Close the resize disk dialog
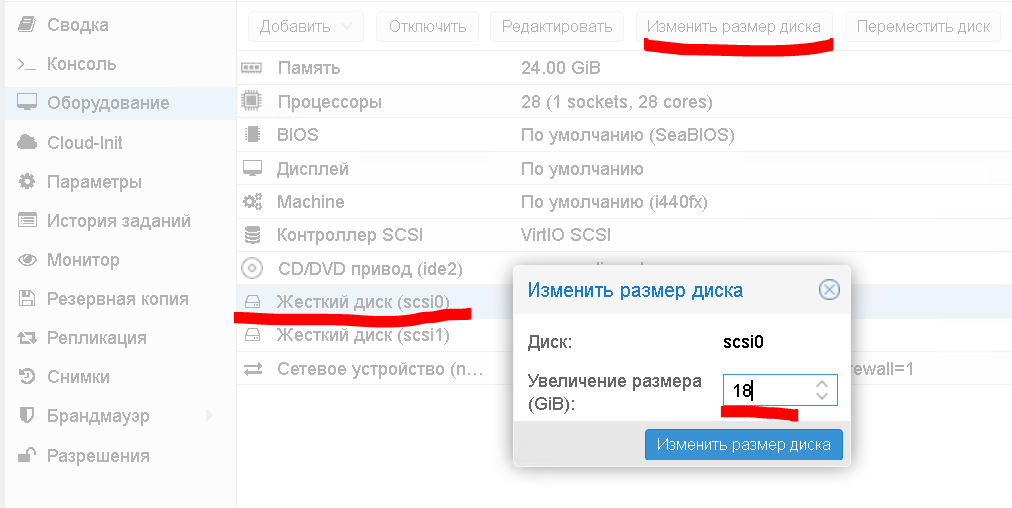This screenshot has height=508, width=1012. click(x=829, y=291)
